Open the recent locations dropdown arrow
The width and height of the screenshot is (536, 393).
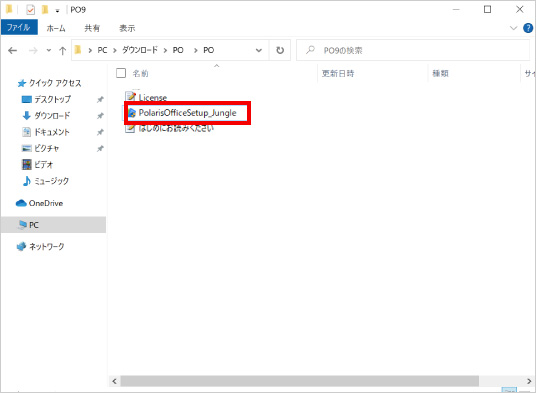point(49,51)
